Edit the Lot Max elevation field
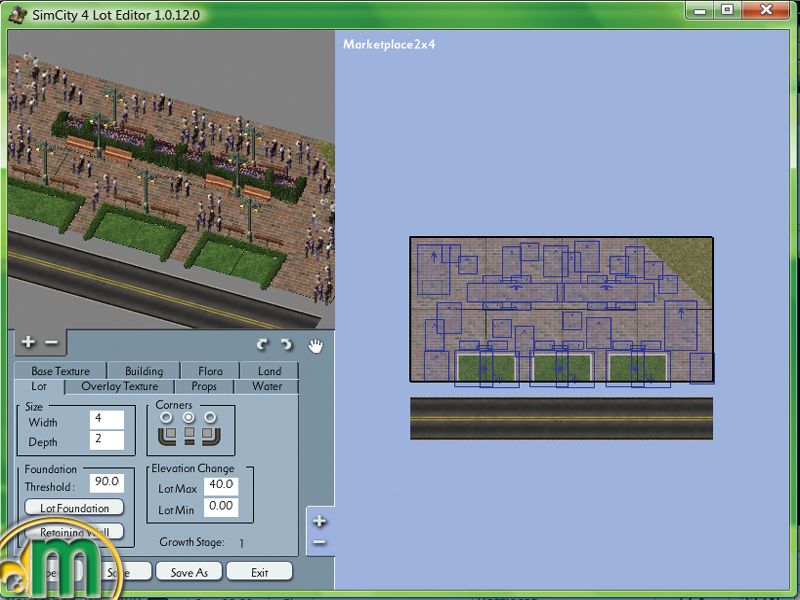Image resolution: width=800 pixels, height=600 pixels. coord(221,486)
